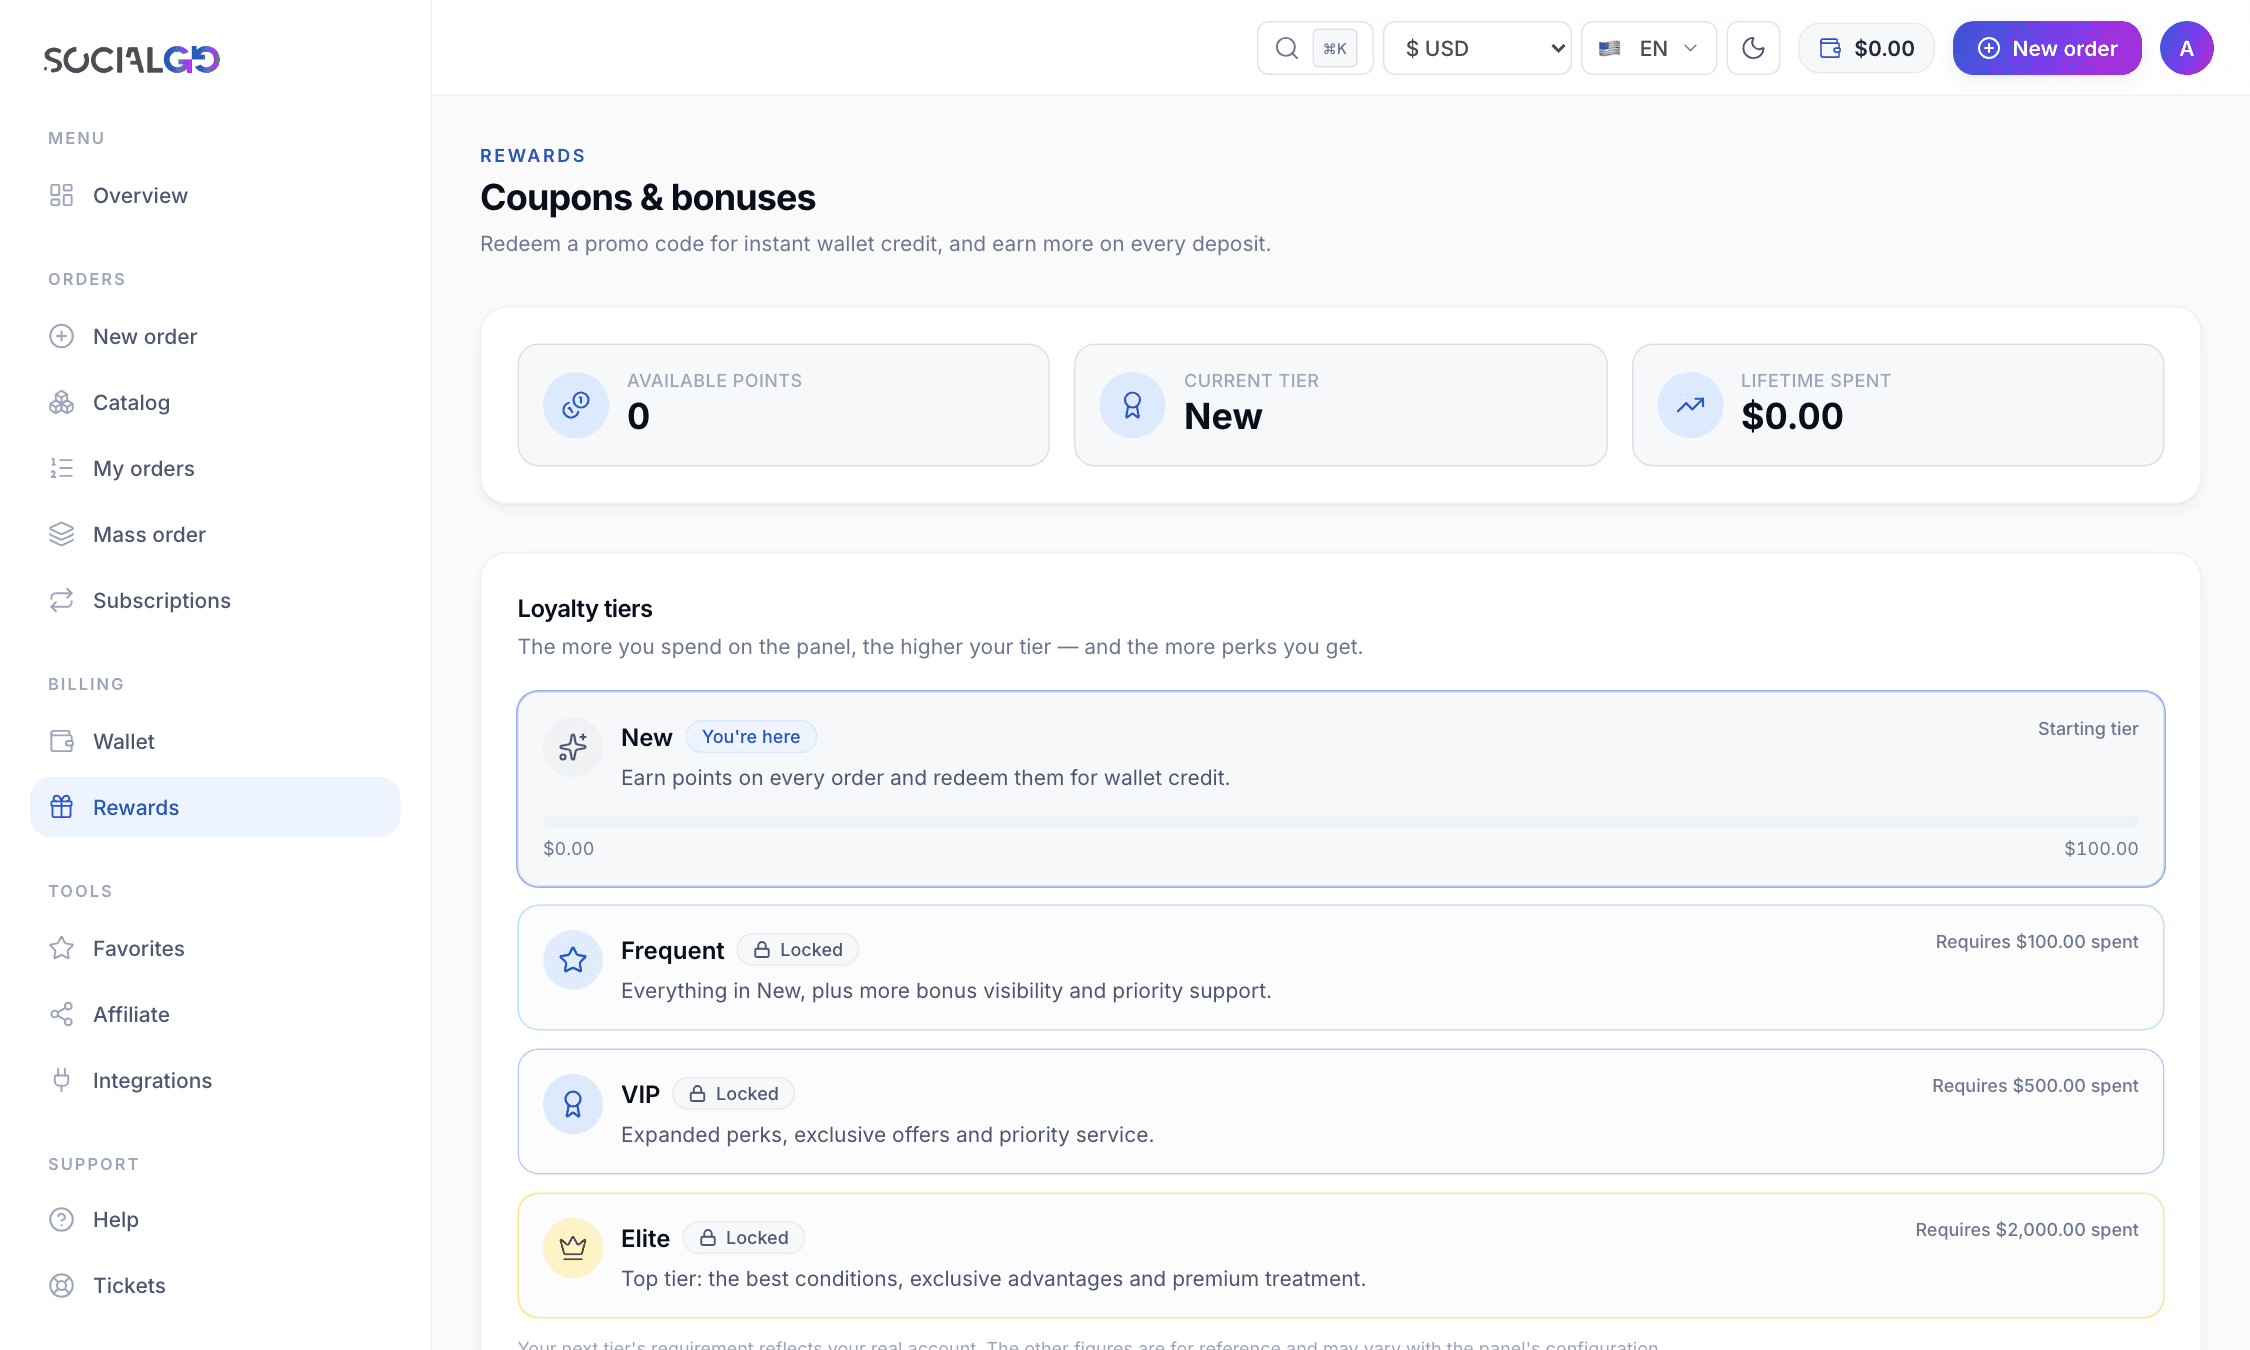The height and width of the screenshot is (1350, 2250).
Task: Click the You're here badge
Action: point(751,737)
